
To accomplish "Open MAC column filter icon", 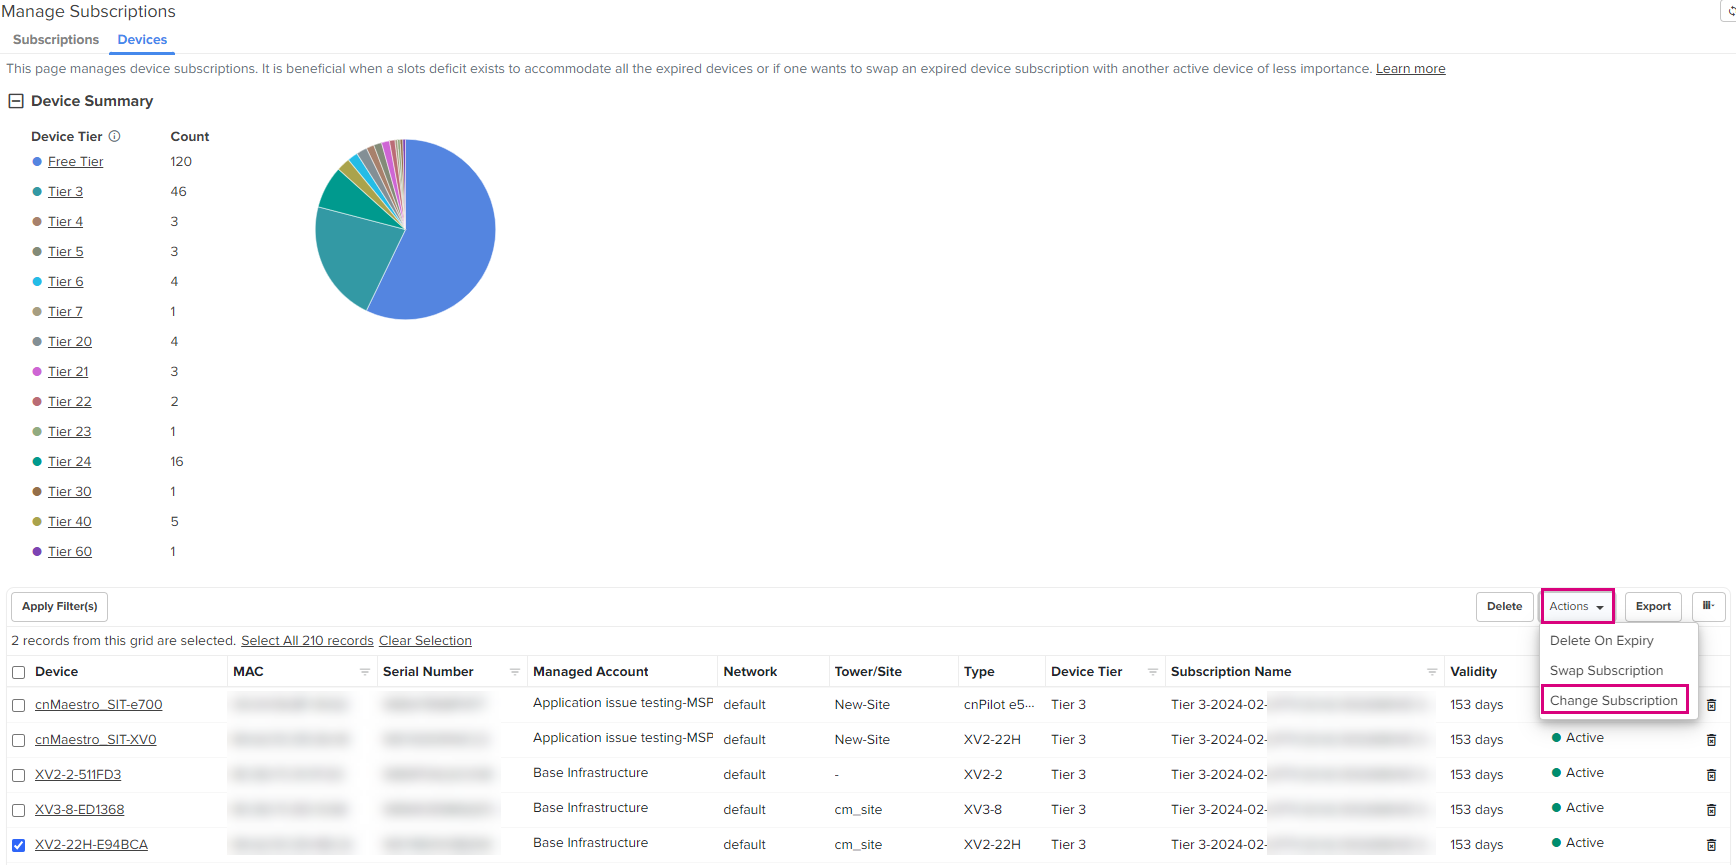I will (365, 672).
